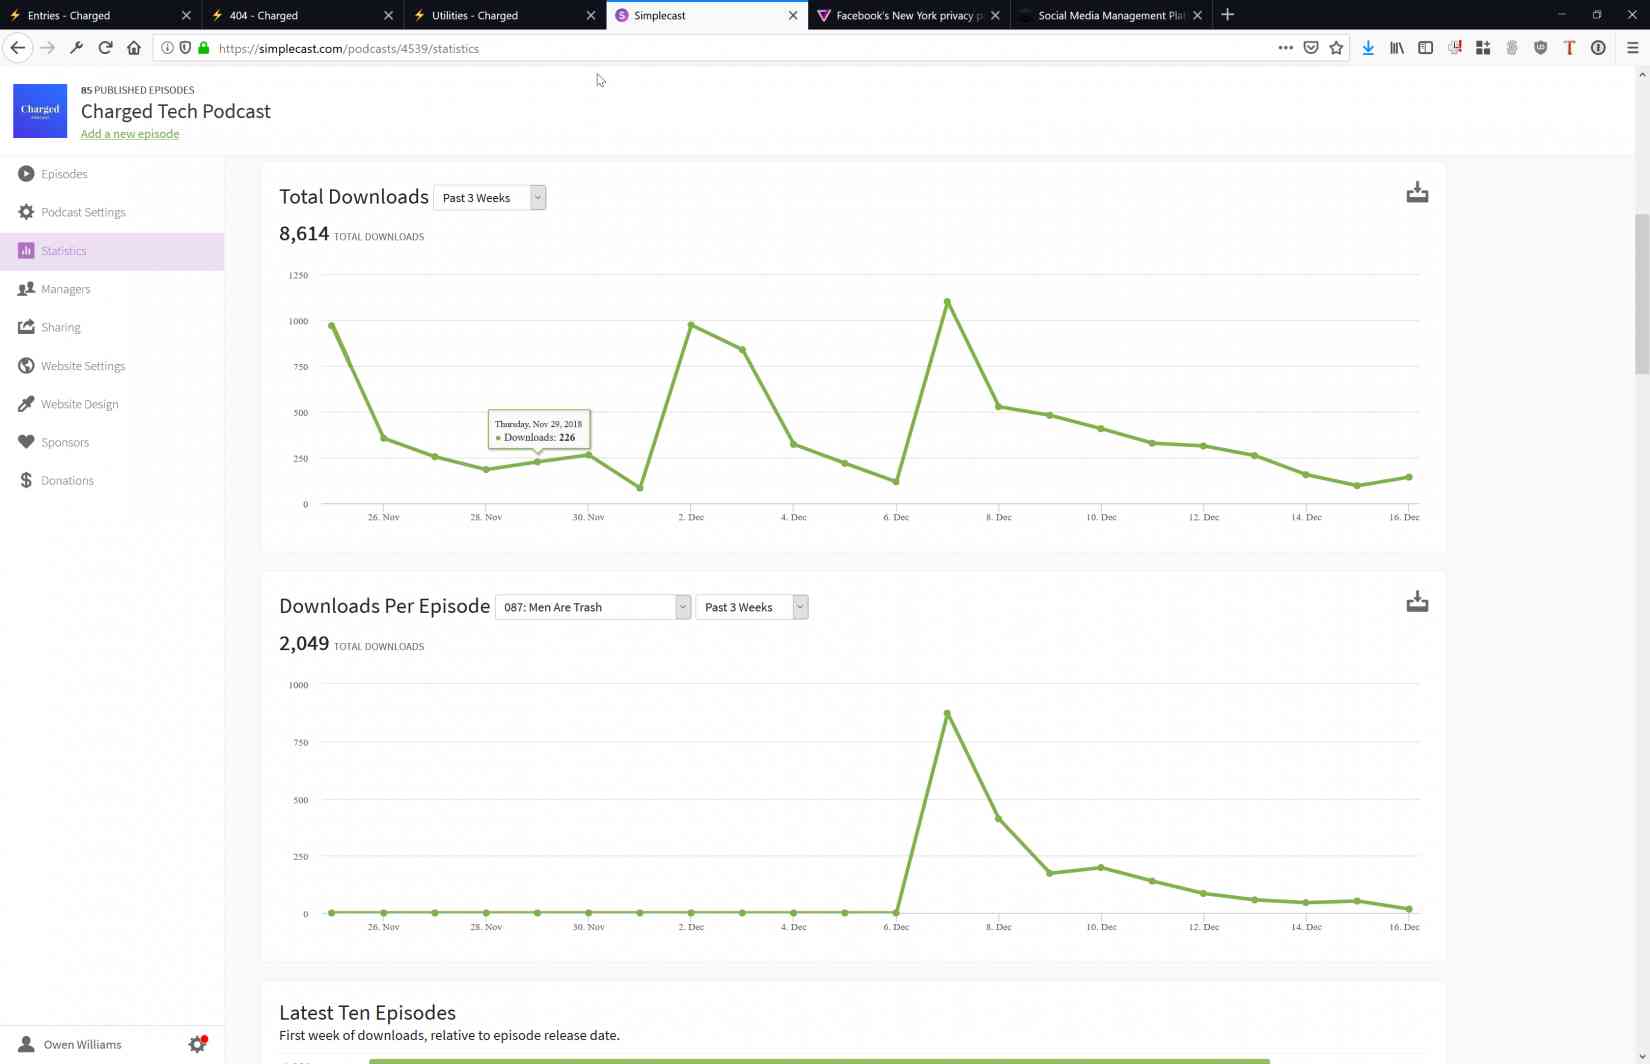Open the Episodes section in the sidebar
This screenshot has width=1650, height=1064.
click(x=64, y=174)
